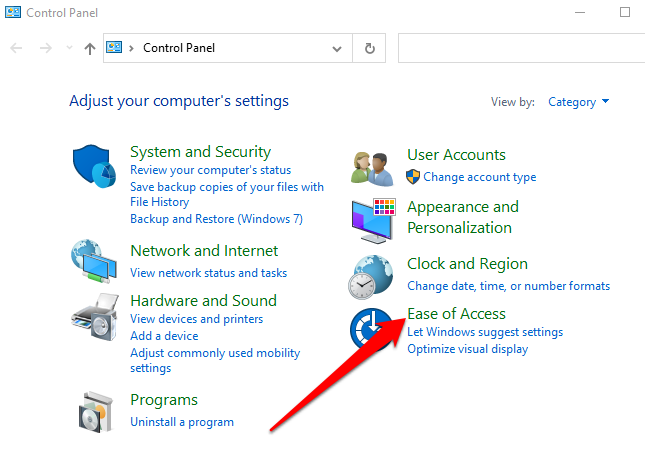645x461 pixels.
Task: Click Backup and Restore (Windows 7)
Action: [x=216, y=219]
